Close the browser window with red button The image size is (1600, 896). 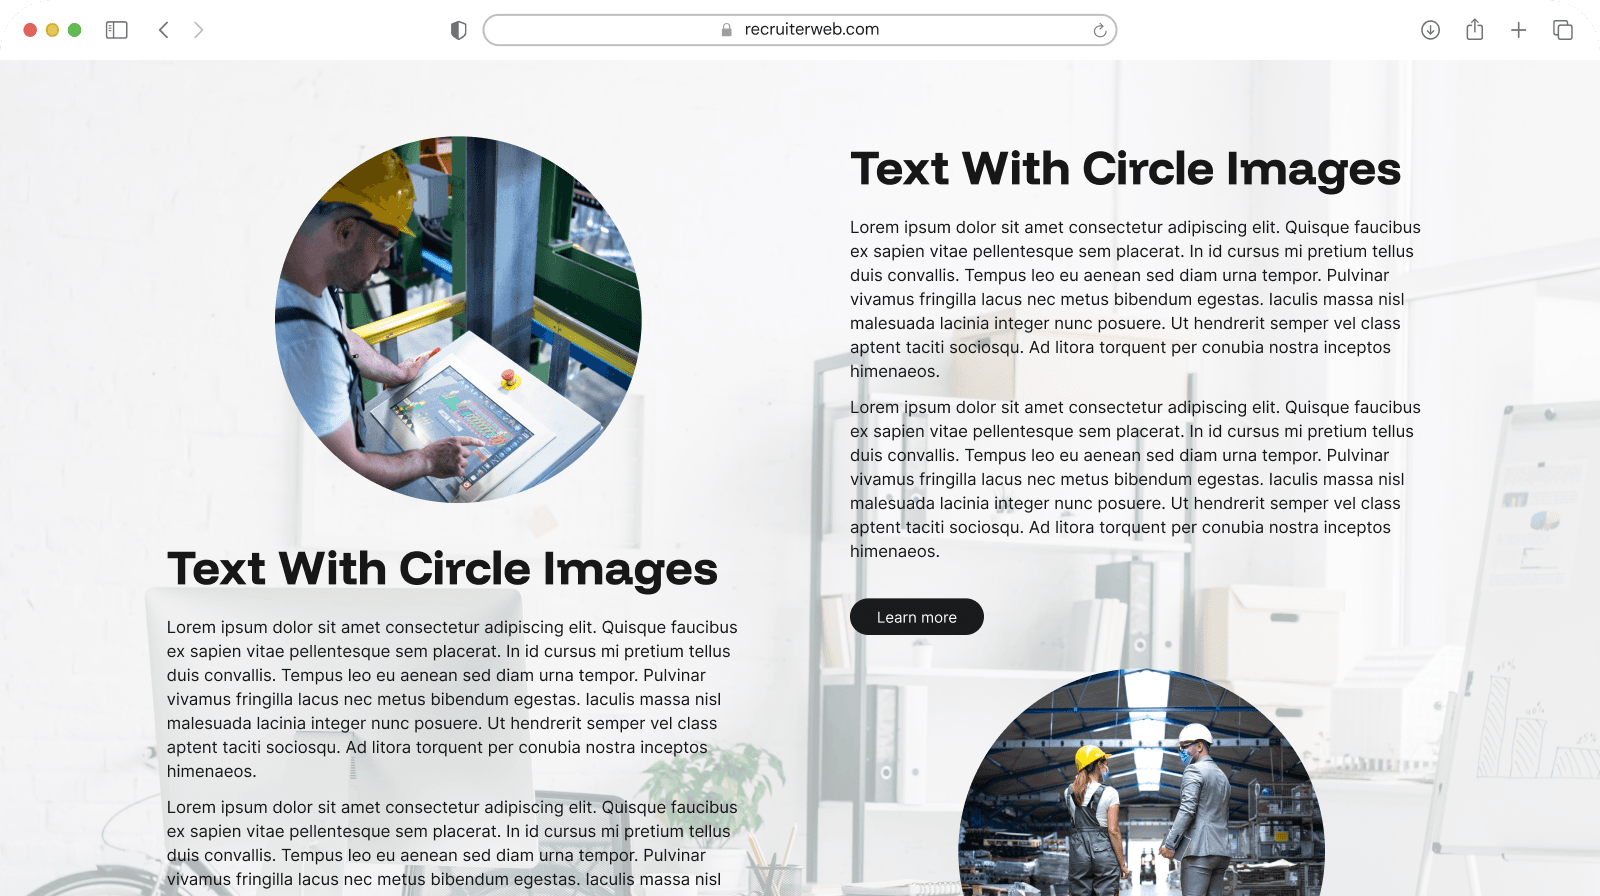pos(30,30)
